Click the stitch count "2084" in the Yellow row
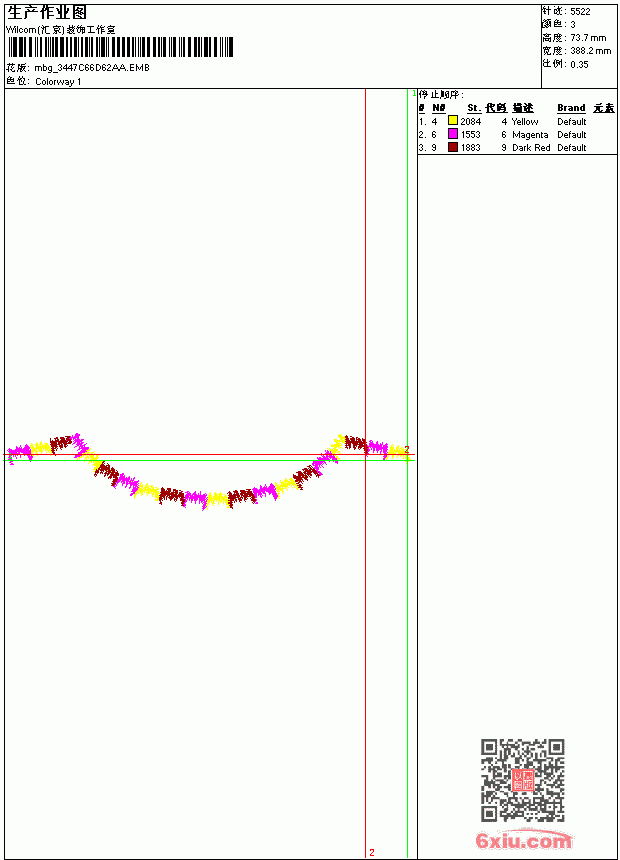Viewport: 620px width, 860px height. (471, 122)
